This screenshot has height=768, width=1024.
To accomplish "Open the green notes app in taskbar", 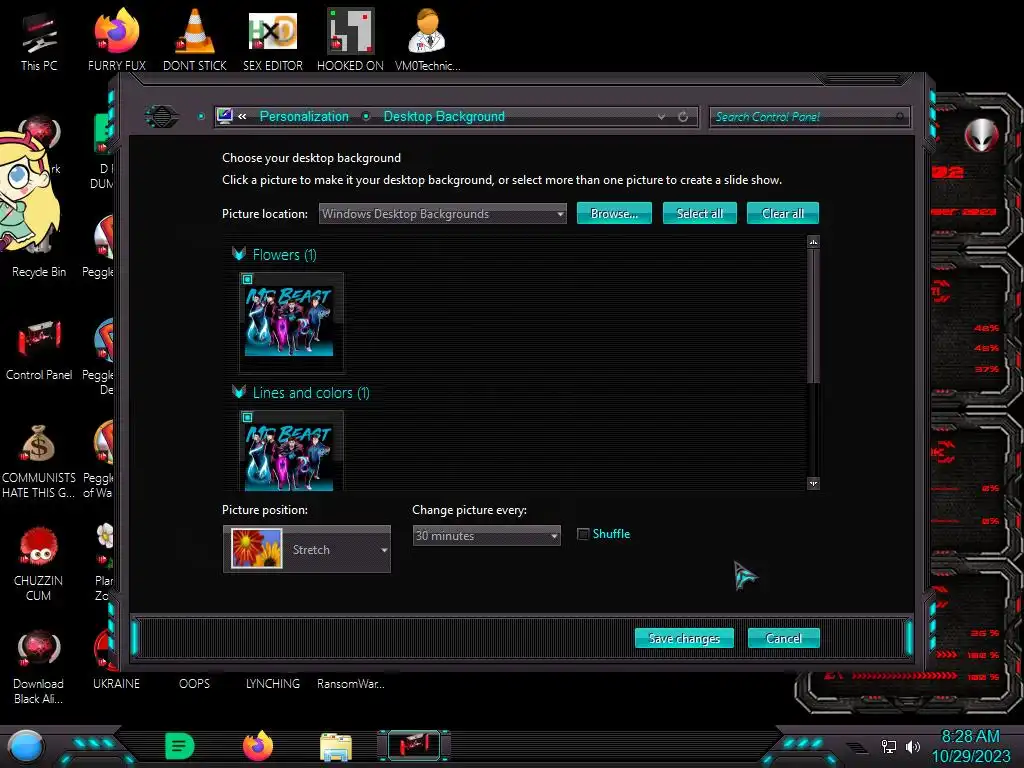I will click(180, 746).
